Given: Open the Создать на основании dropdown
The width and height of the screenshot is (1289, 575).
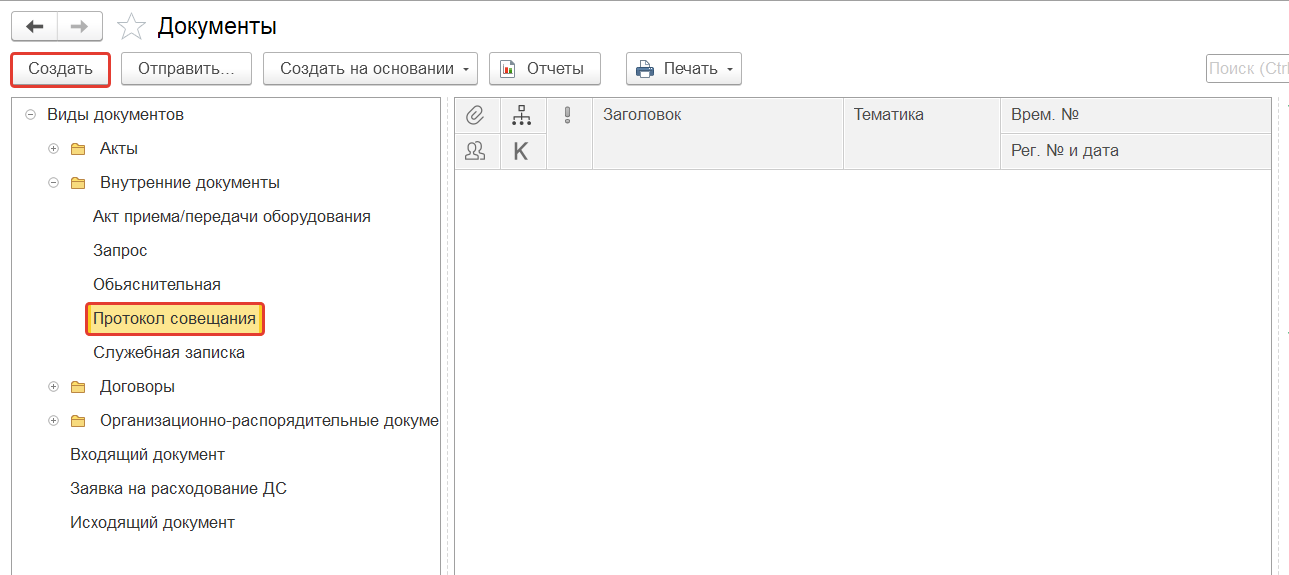Looking at the screenshot, I should (x=370, y=69).
